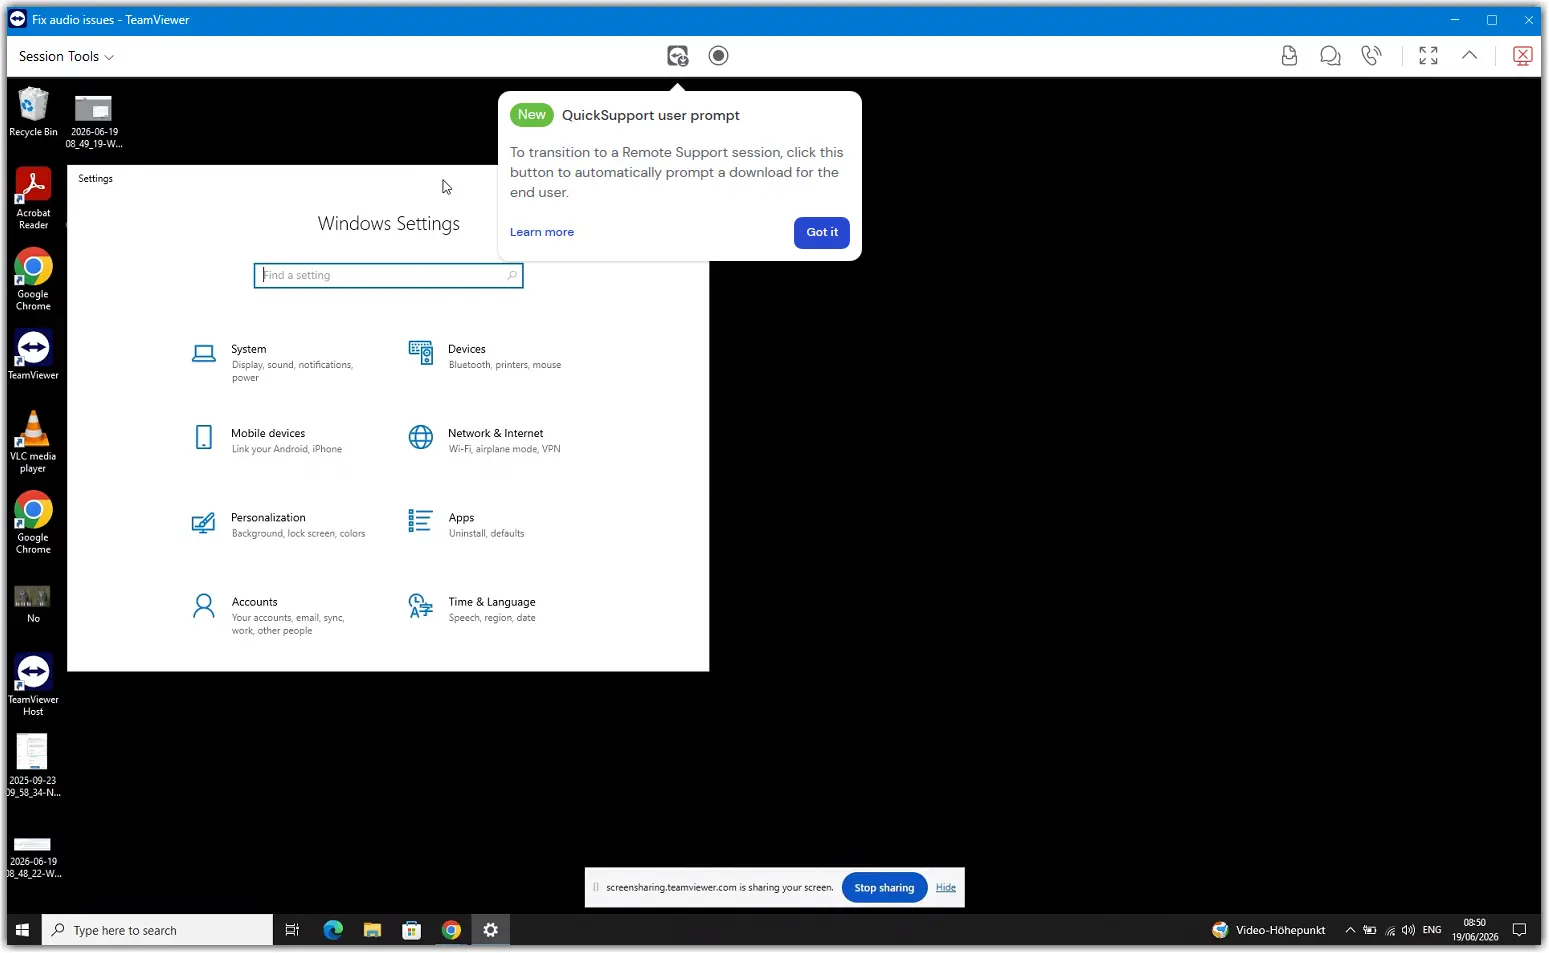Select the desktop thumbnail labeled No
Screen dimensions: 1549x953
(x=33, y=605)
